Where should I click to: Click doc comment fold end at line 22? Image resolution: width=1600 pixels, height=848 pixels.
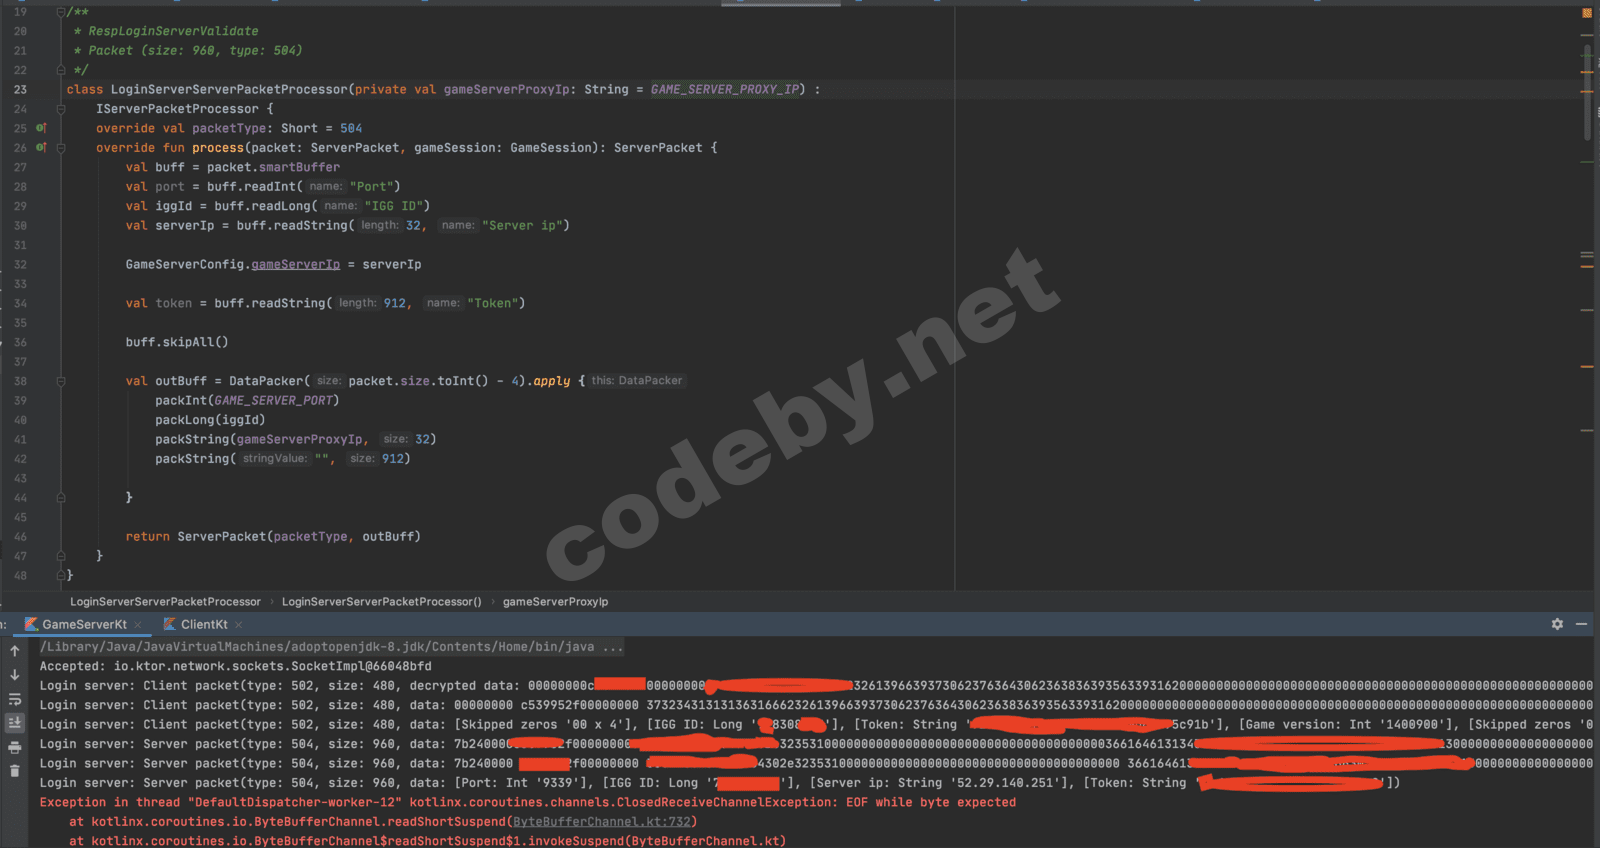(x=61, y=70)
